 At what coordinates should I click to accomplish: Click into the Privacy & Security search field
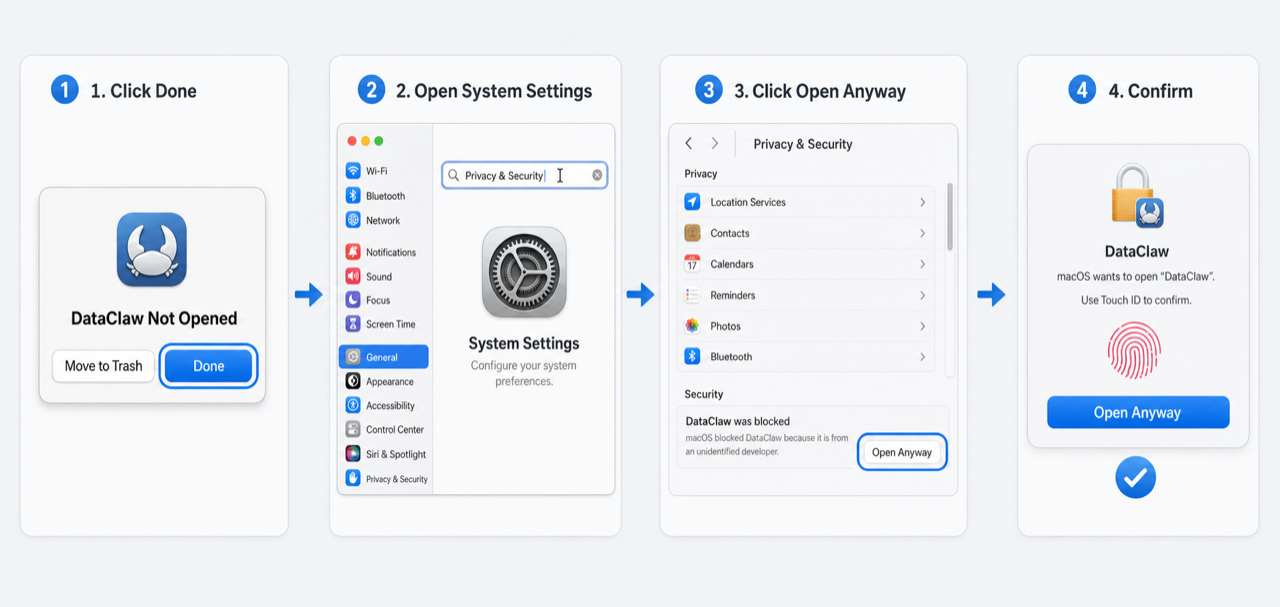524,175
